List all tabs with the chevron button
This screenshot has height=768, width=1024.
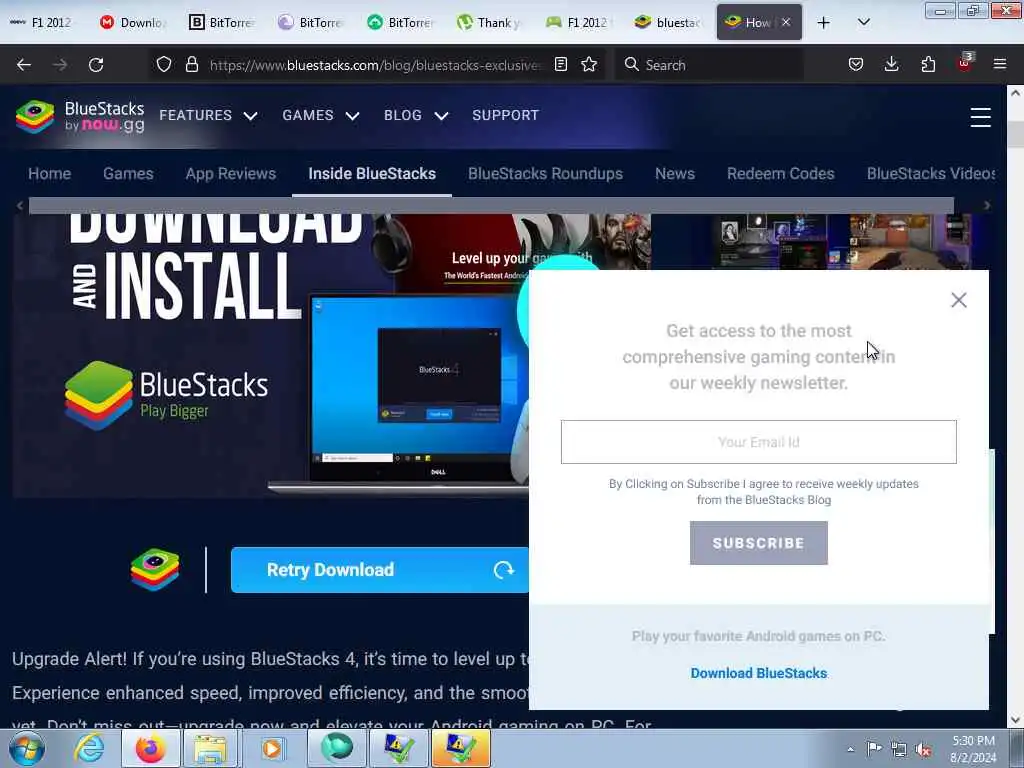click(863, 22)
